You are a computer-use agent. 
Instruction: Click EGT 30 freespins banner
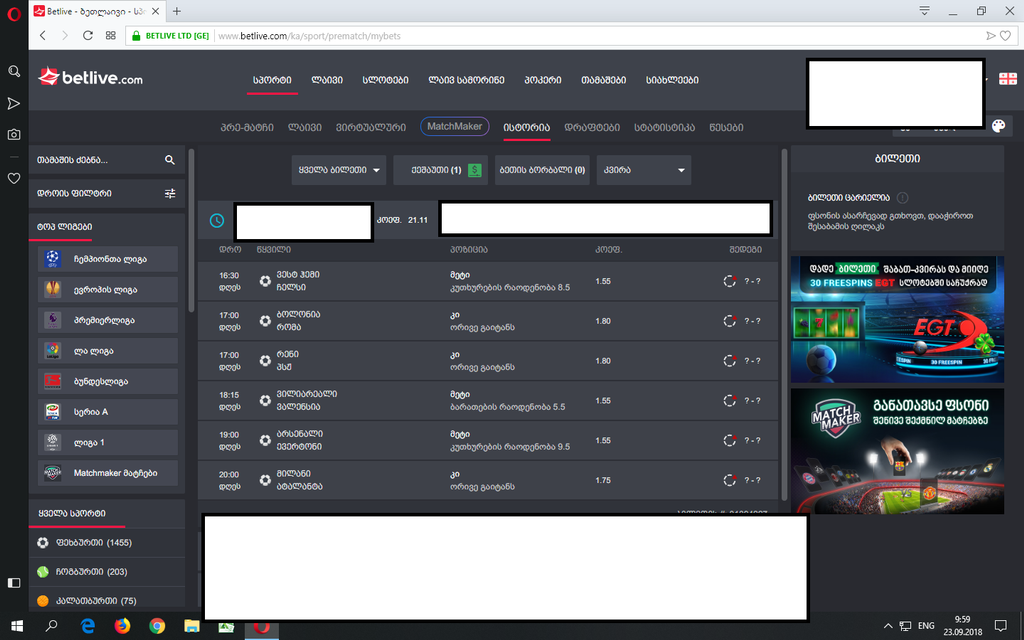tap(897, 319)
